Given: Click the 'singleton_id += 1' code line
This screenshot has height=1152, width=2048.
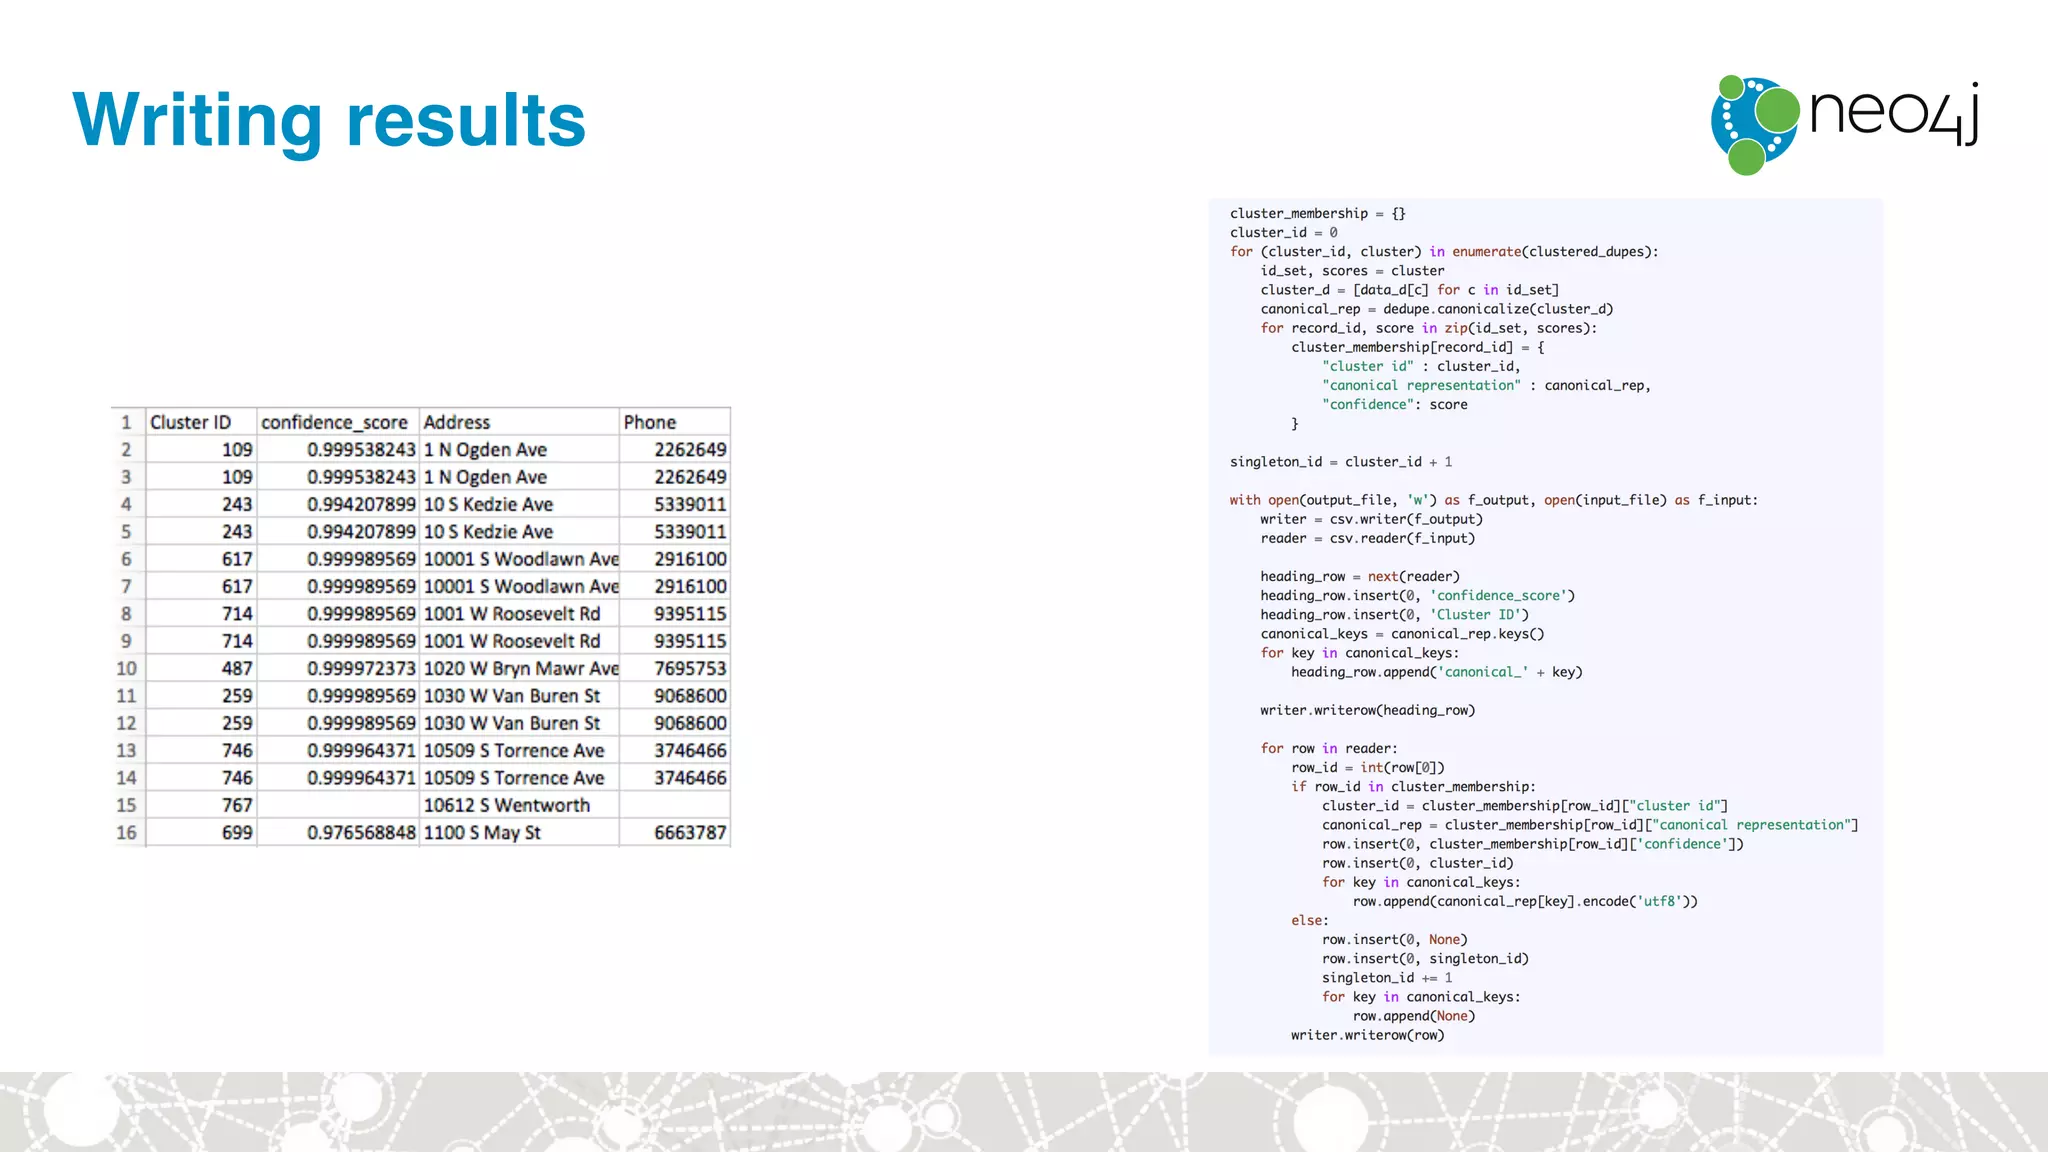Looking at the screenshot, I should (1387, 977).
